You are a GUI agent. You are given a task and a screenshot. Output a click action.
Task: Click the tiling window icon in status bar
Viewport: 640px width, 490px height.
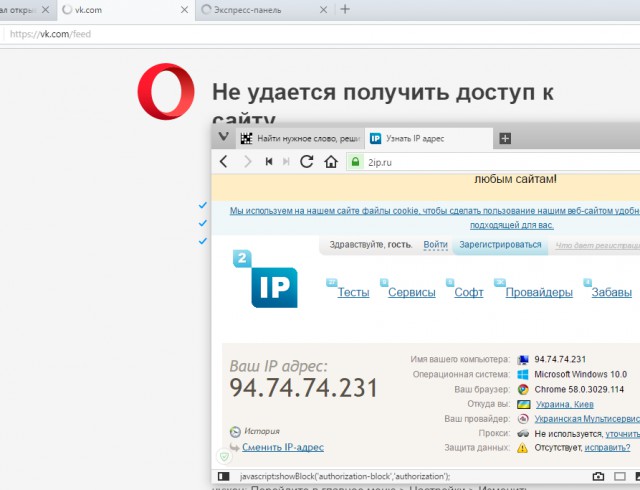coord(620,476)
